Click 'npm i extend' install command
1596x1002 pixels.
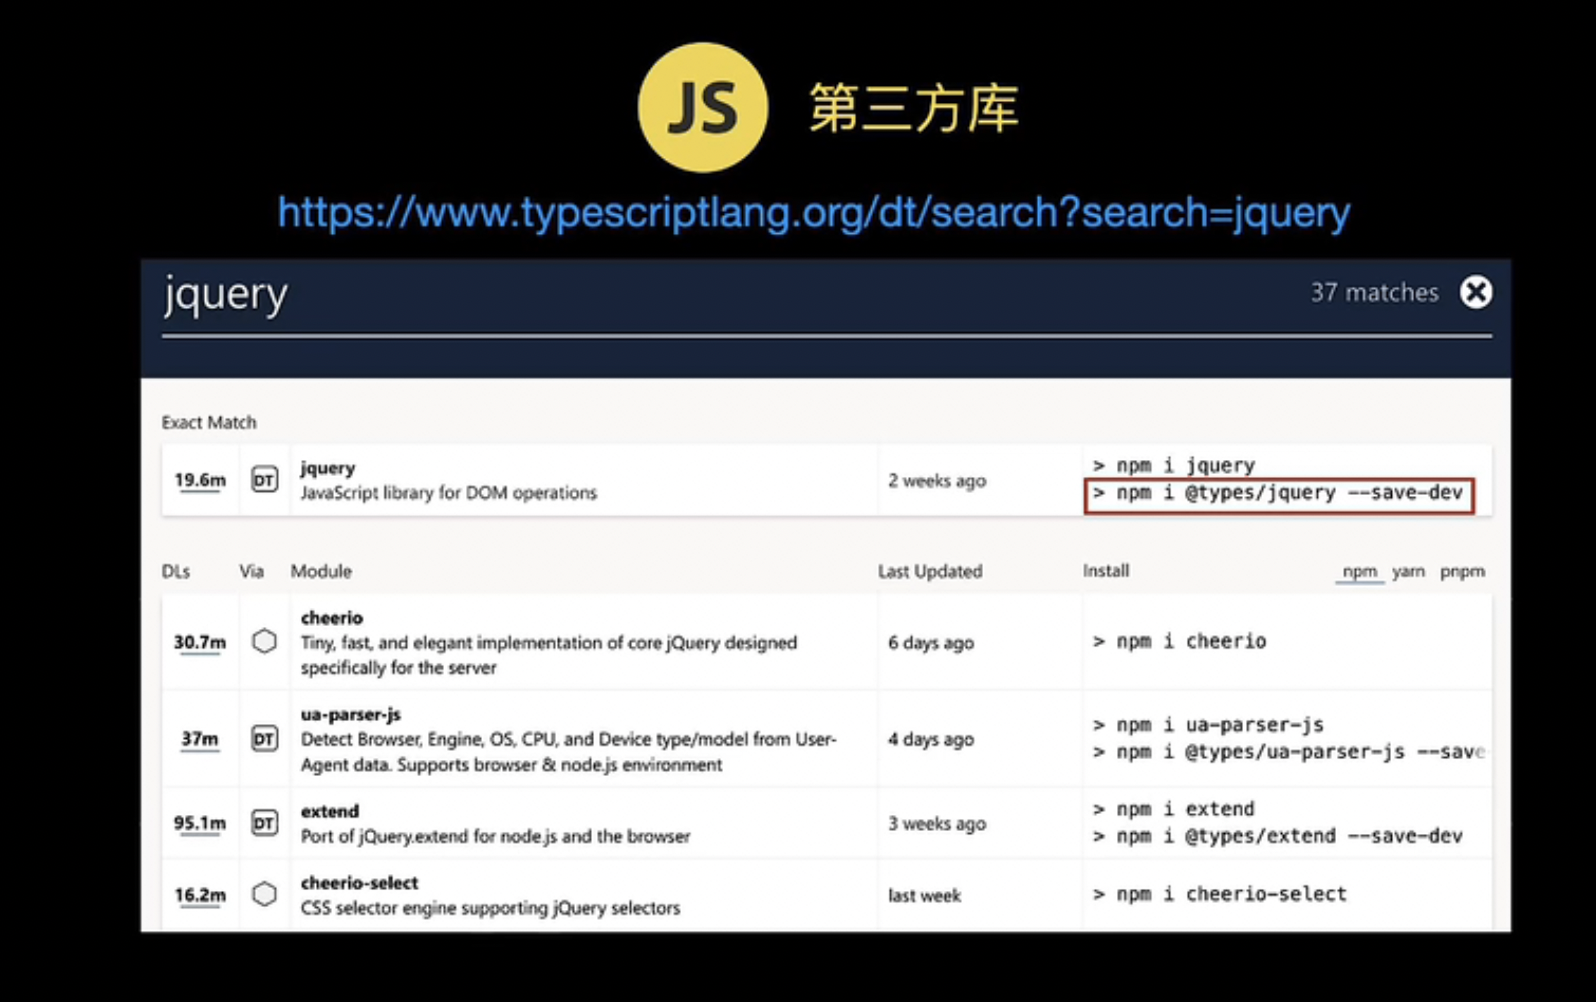1173,808
